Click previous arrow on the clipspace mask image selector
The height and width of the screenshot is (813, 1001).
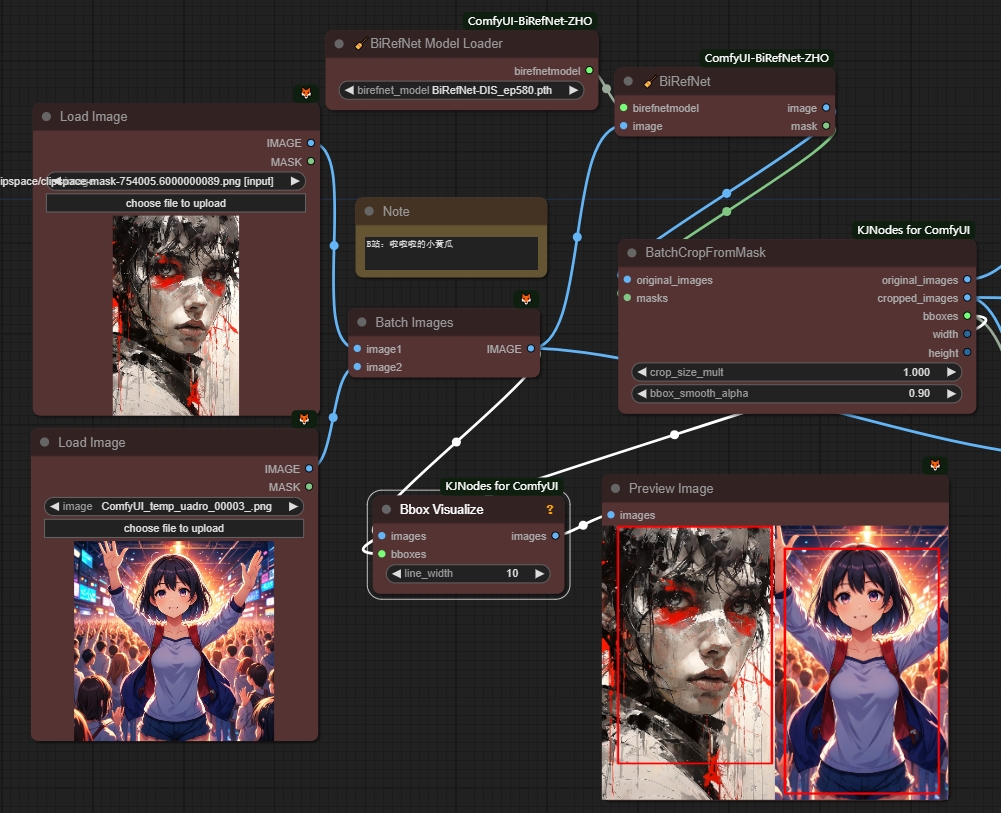coord(57,181)
